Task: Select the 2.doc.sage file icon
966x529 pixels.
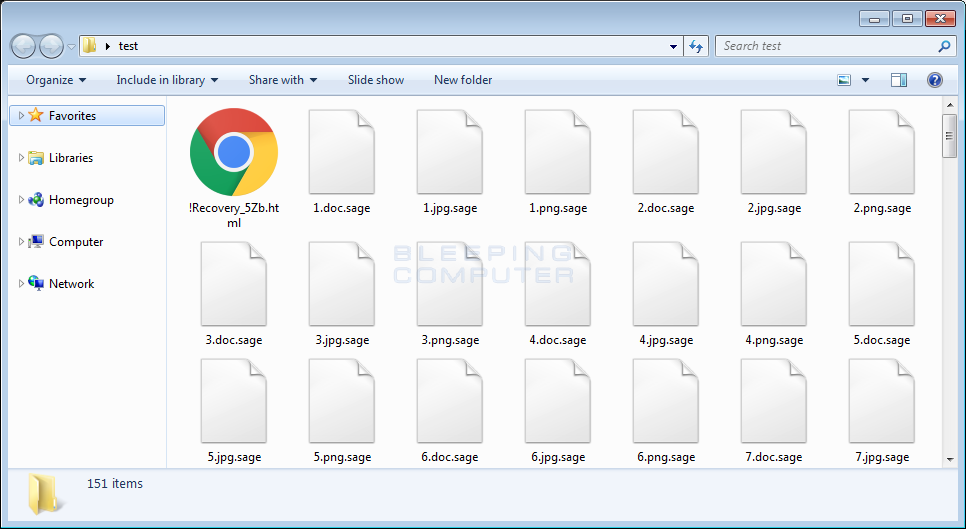Action: (x=666, y=152)
